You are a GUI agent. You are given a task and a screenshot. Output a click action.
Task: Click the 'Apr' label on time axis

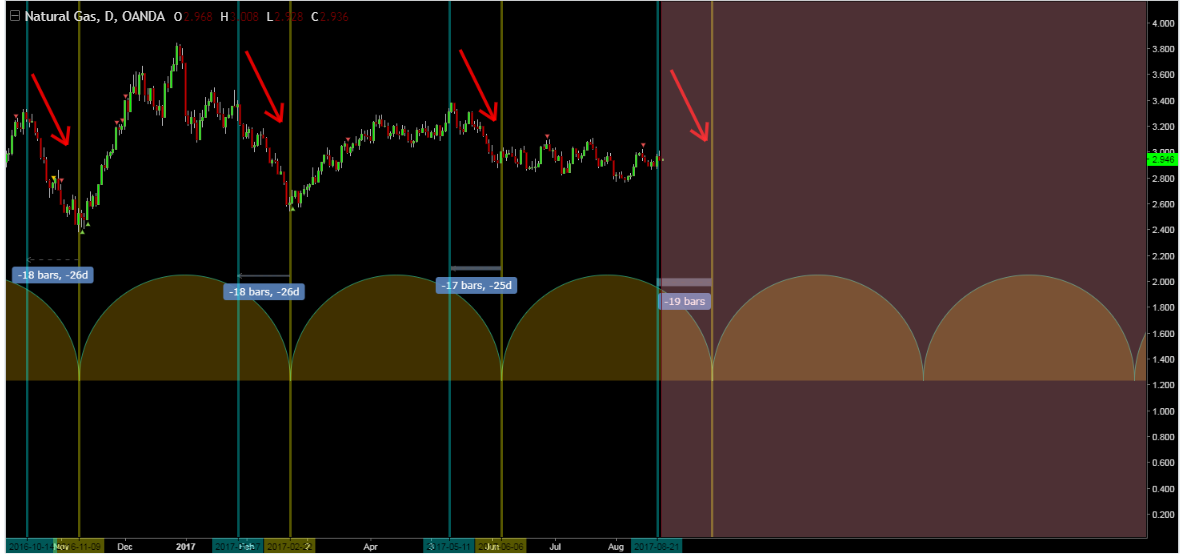pyautogui.click(x=371, y=547)
